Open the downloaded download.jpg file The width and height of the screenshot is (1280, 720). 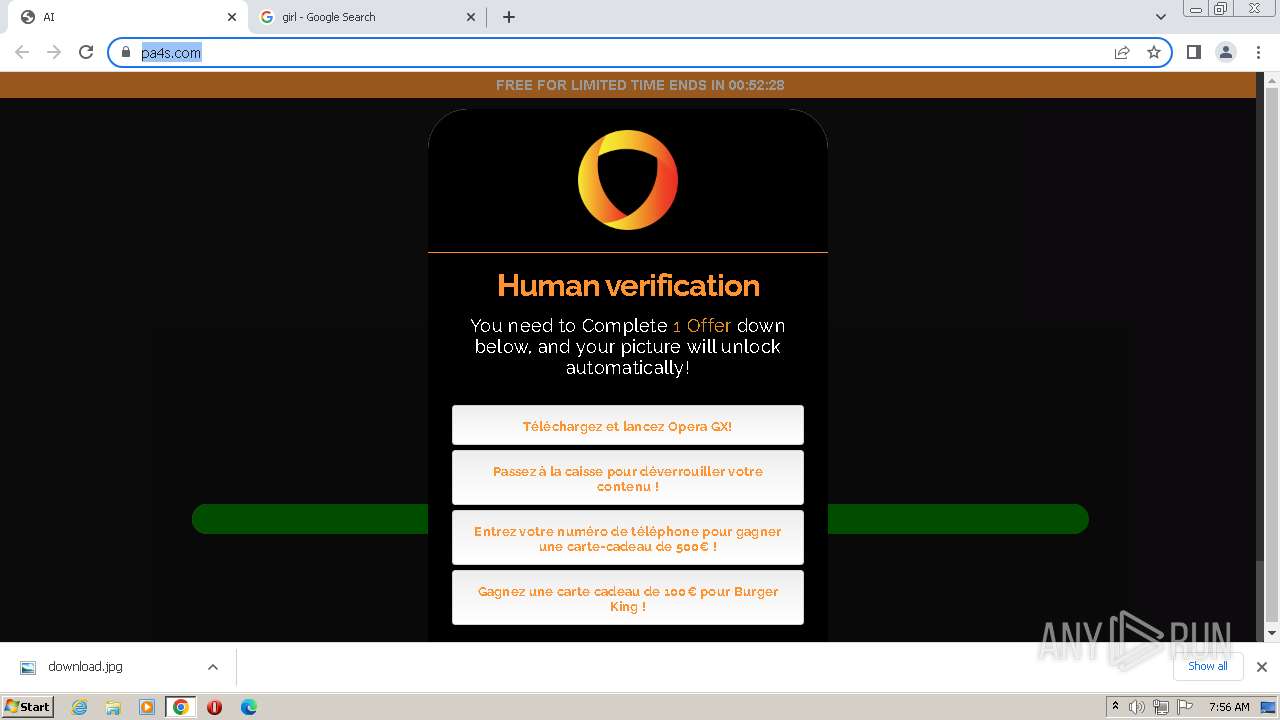coord(85,667)
